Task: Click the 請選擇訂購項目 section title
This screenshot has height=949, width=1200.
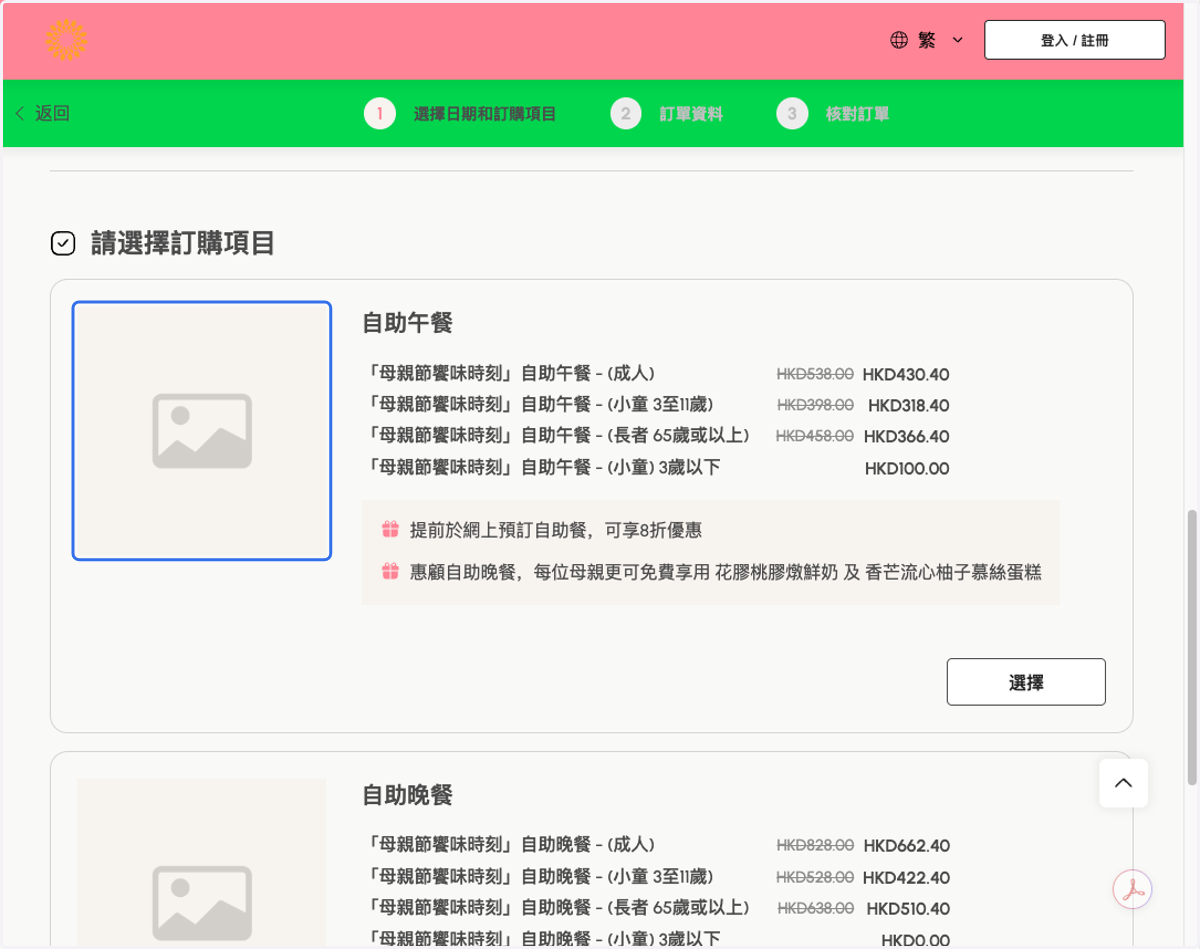Action: tap(183, 243)
